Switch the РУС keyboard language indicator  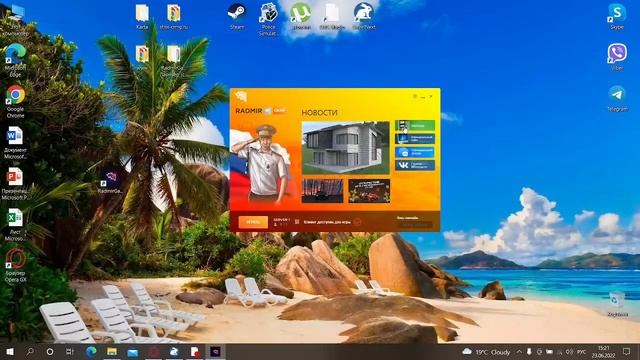(x=582, y=352)
